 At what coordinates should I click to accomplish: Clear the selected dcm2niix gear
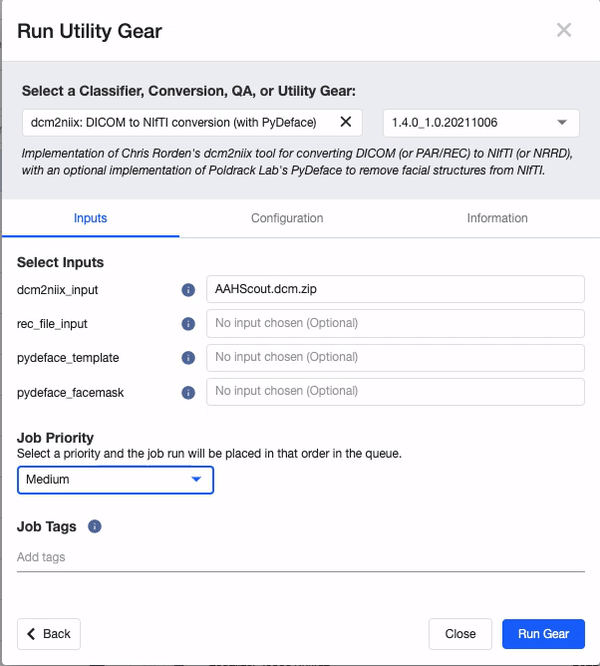click(x=346, y=122)
